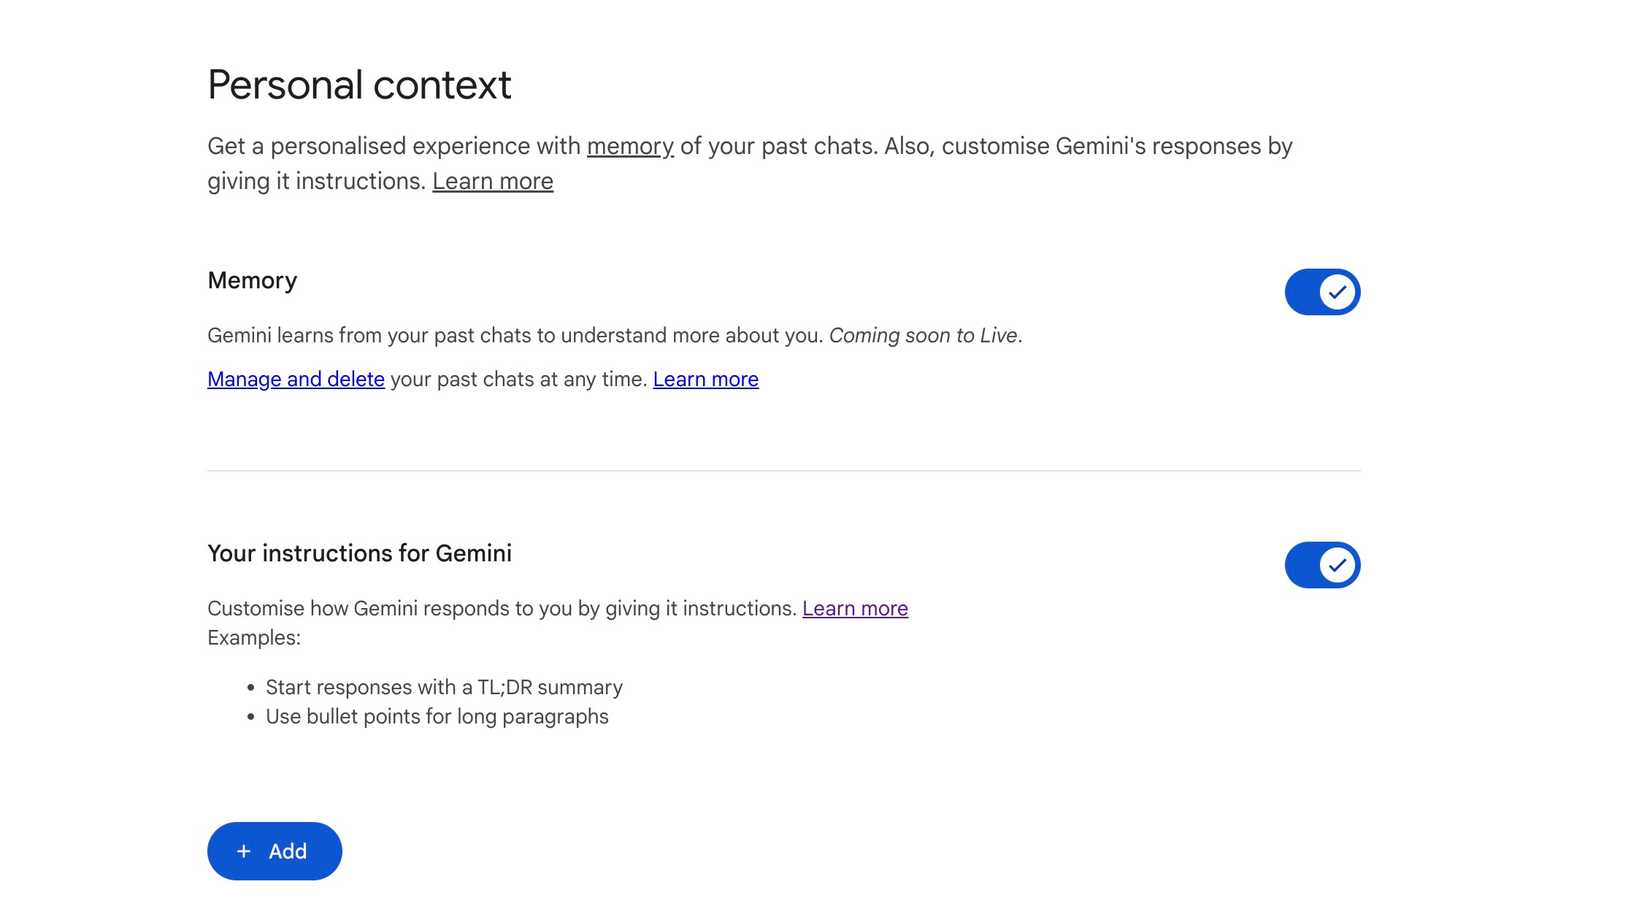Screen dimensions: 1650x911
Task: Click "Start responses with a TL;DR summary" example
Action: [444, 687]
